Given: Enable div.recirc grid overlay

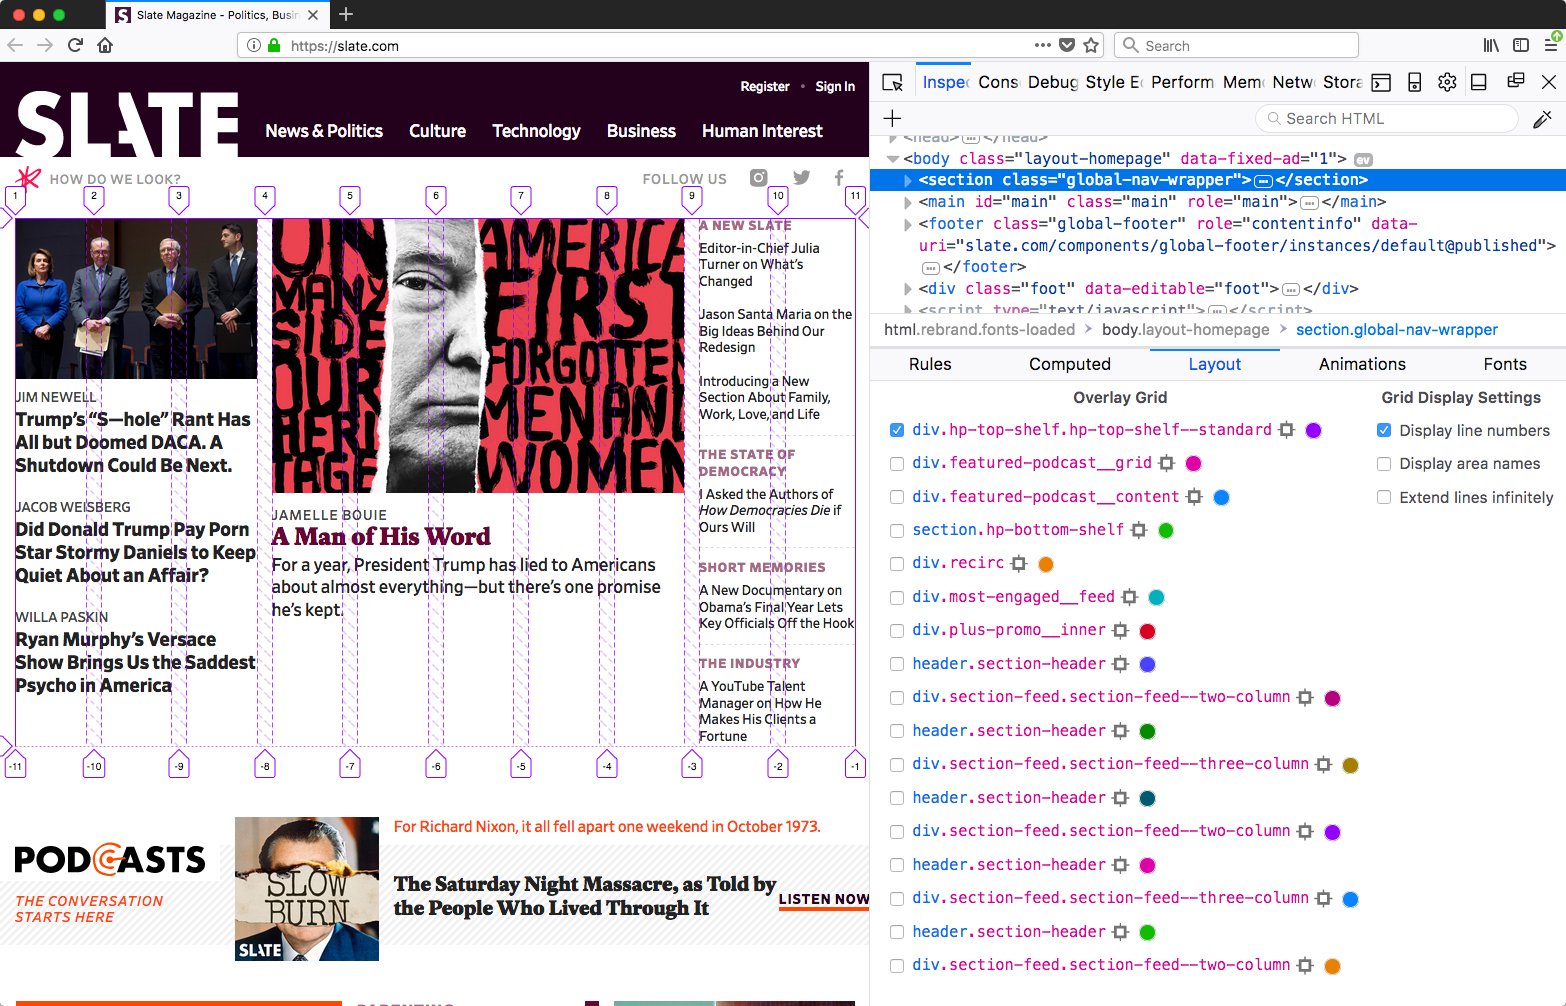Looking at the screenshot, I should (x=897, y=564).
